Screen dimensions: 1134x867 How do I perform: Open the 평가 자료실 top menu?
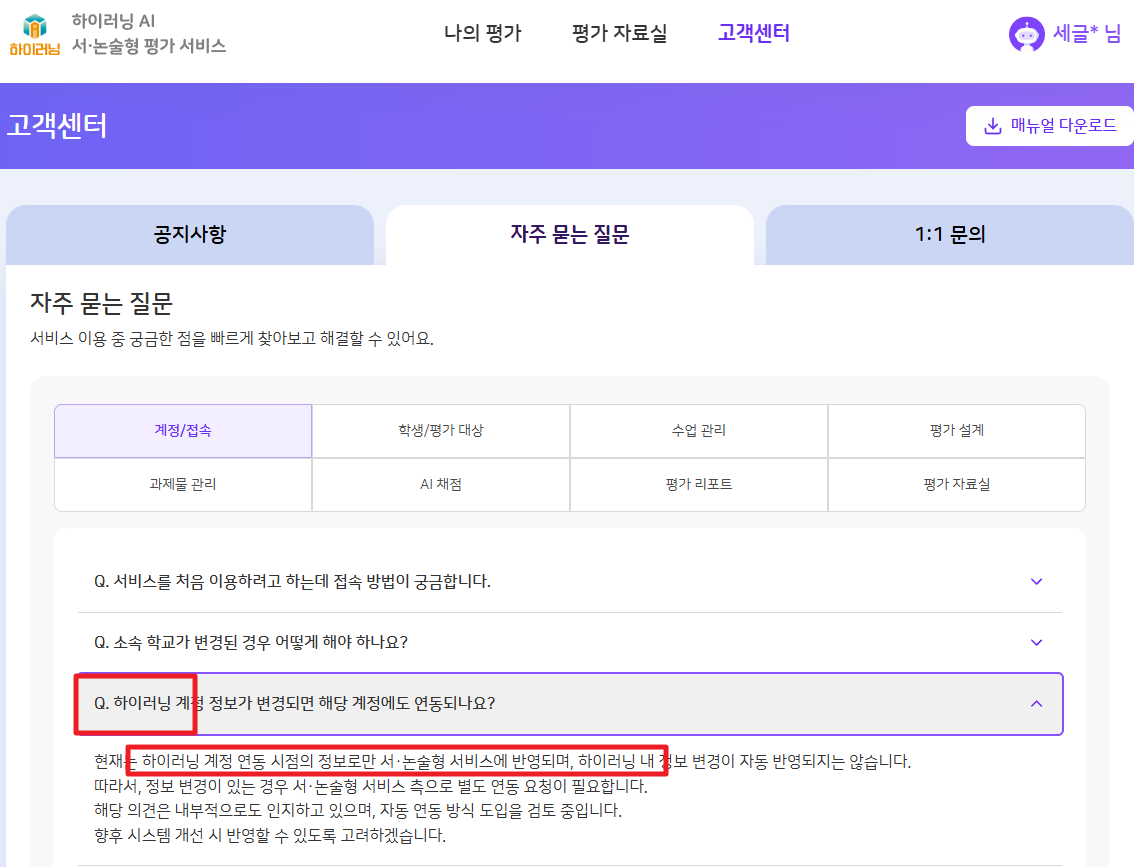click(x=619, y=33)
